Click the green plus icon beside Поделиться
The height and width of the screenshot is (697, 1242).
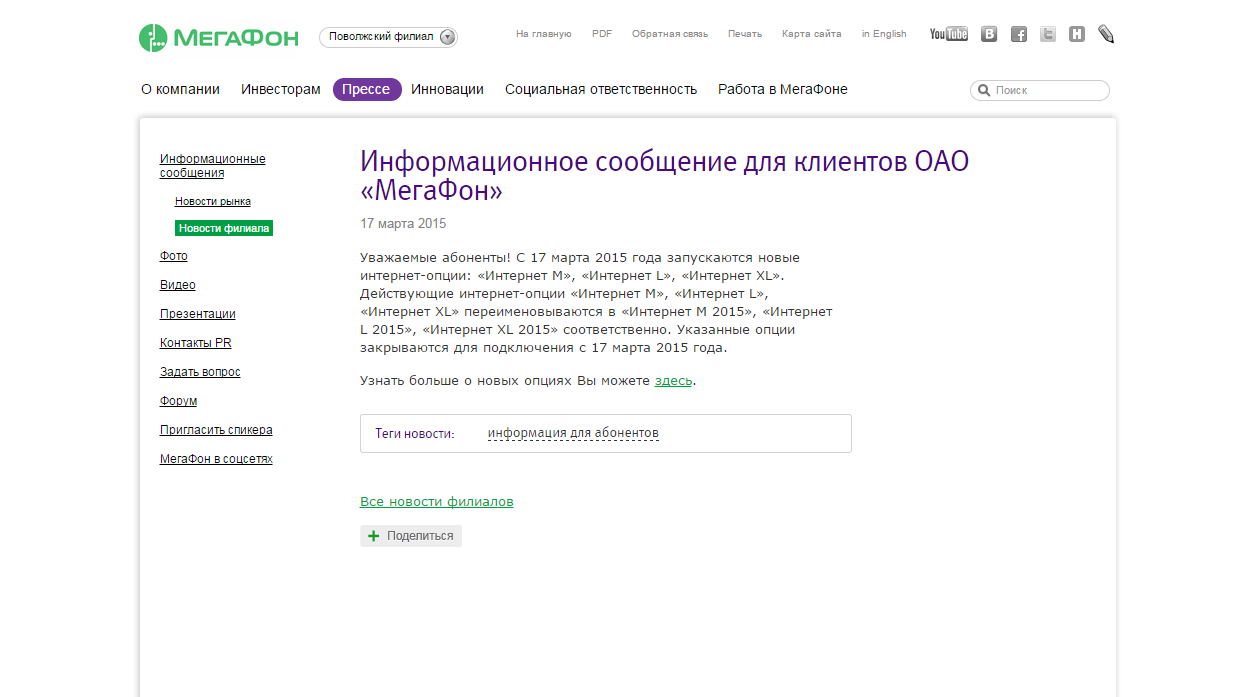[374, 536]
